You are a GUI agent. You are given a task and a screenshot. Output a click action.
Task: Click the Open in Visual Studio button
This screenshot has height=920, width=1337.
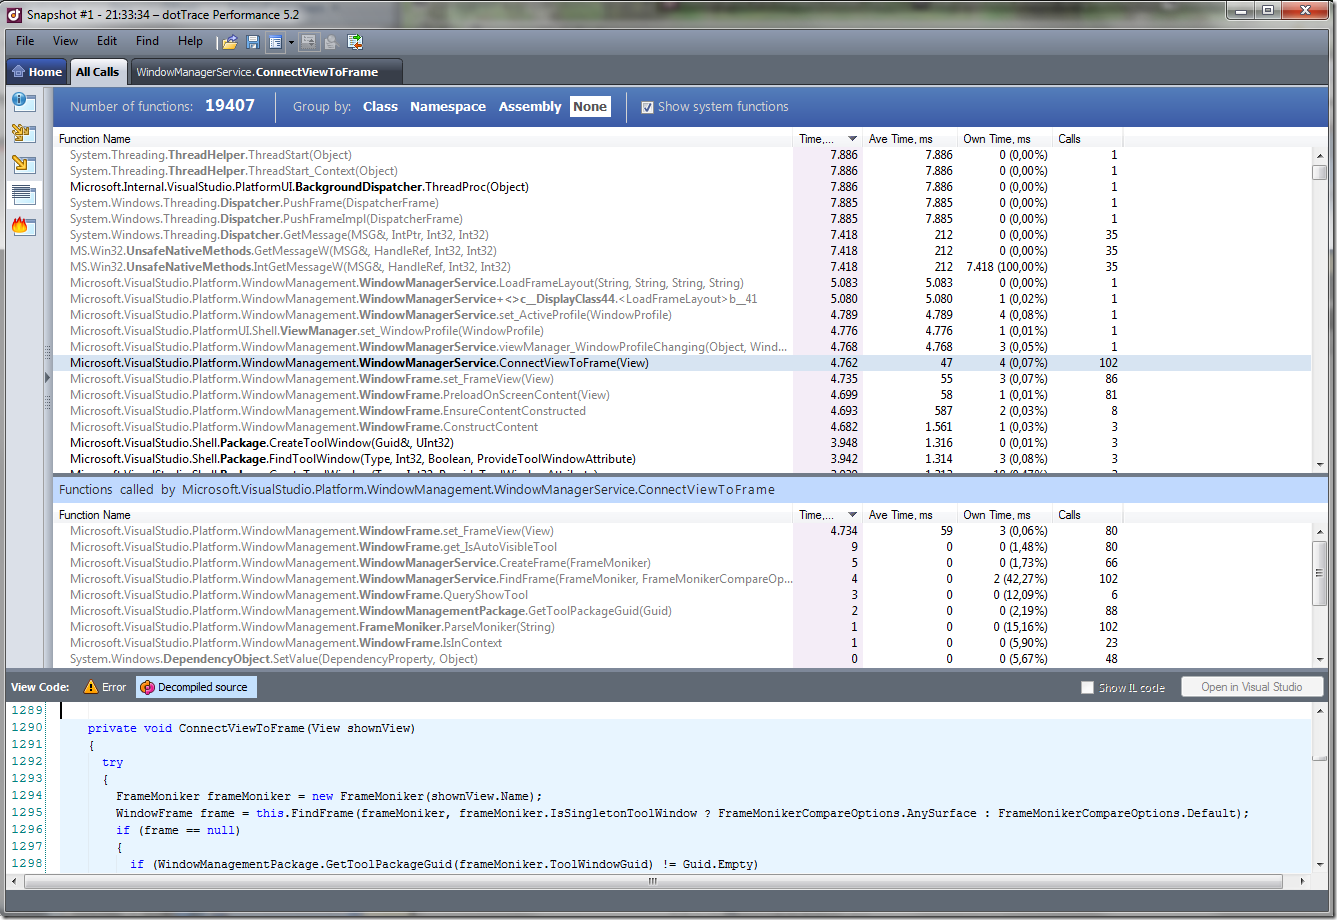[1252, 687]
